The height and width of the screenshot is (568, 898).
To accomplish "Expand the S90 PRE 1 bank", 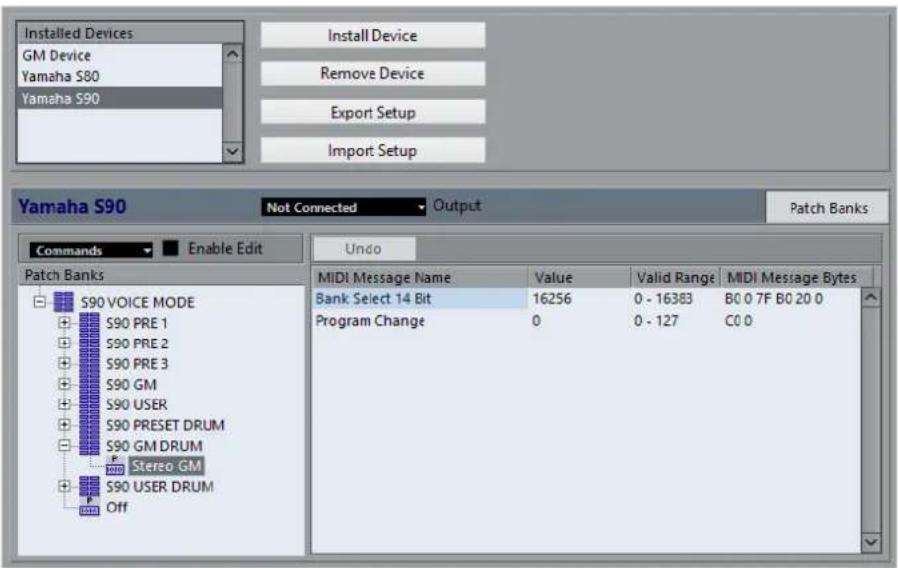I will click(64, 323).
